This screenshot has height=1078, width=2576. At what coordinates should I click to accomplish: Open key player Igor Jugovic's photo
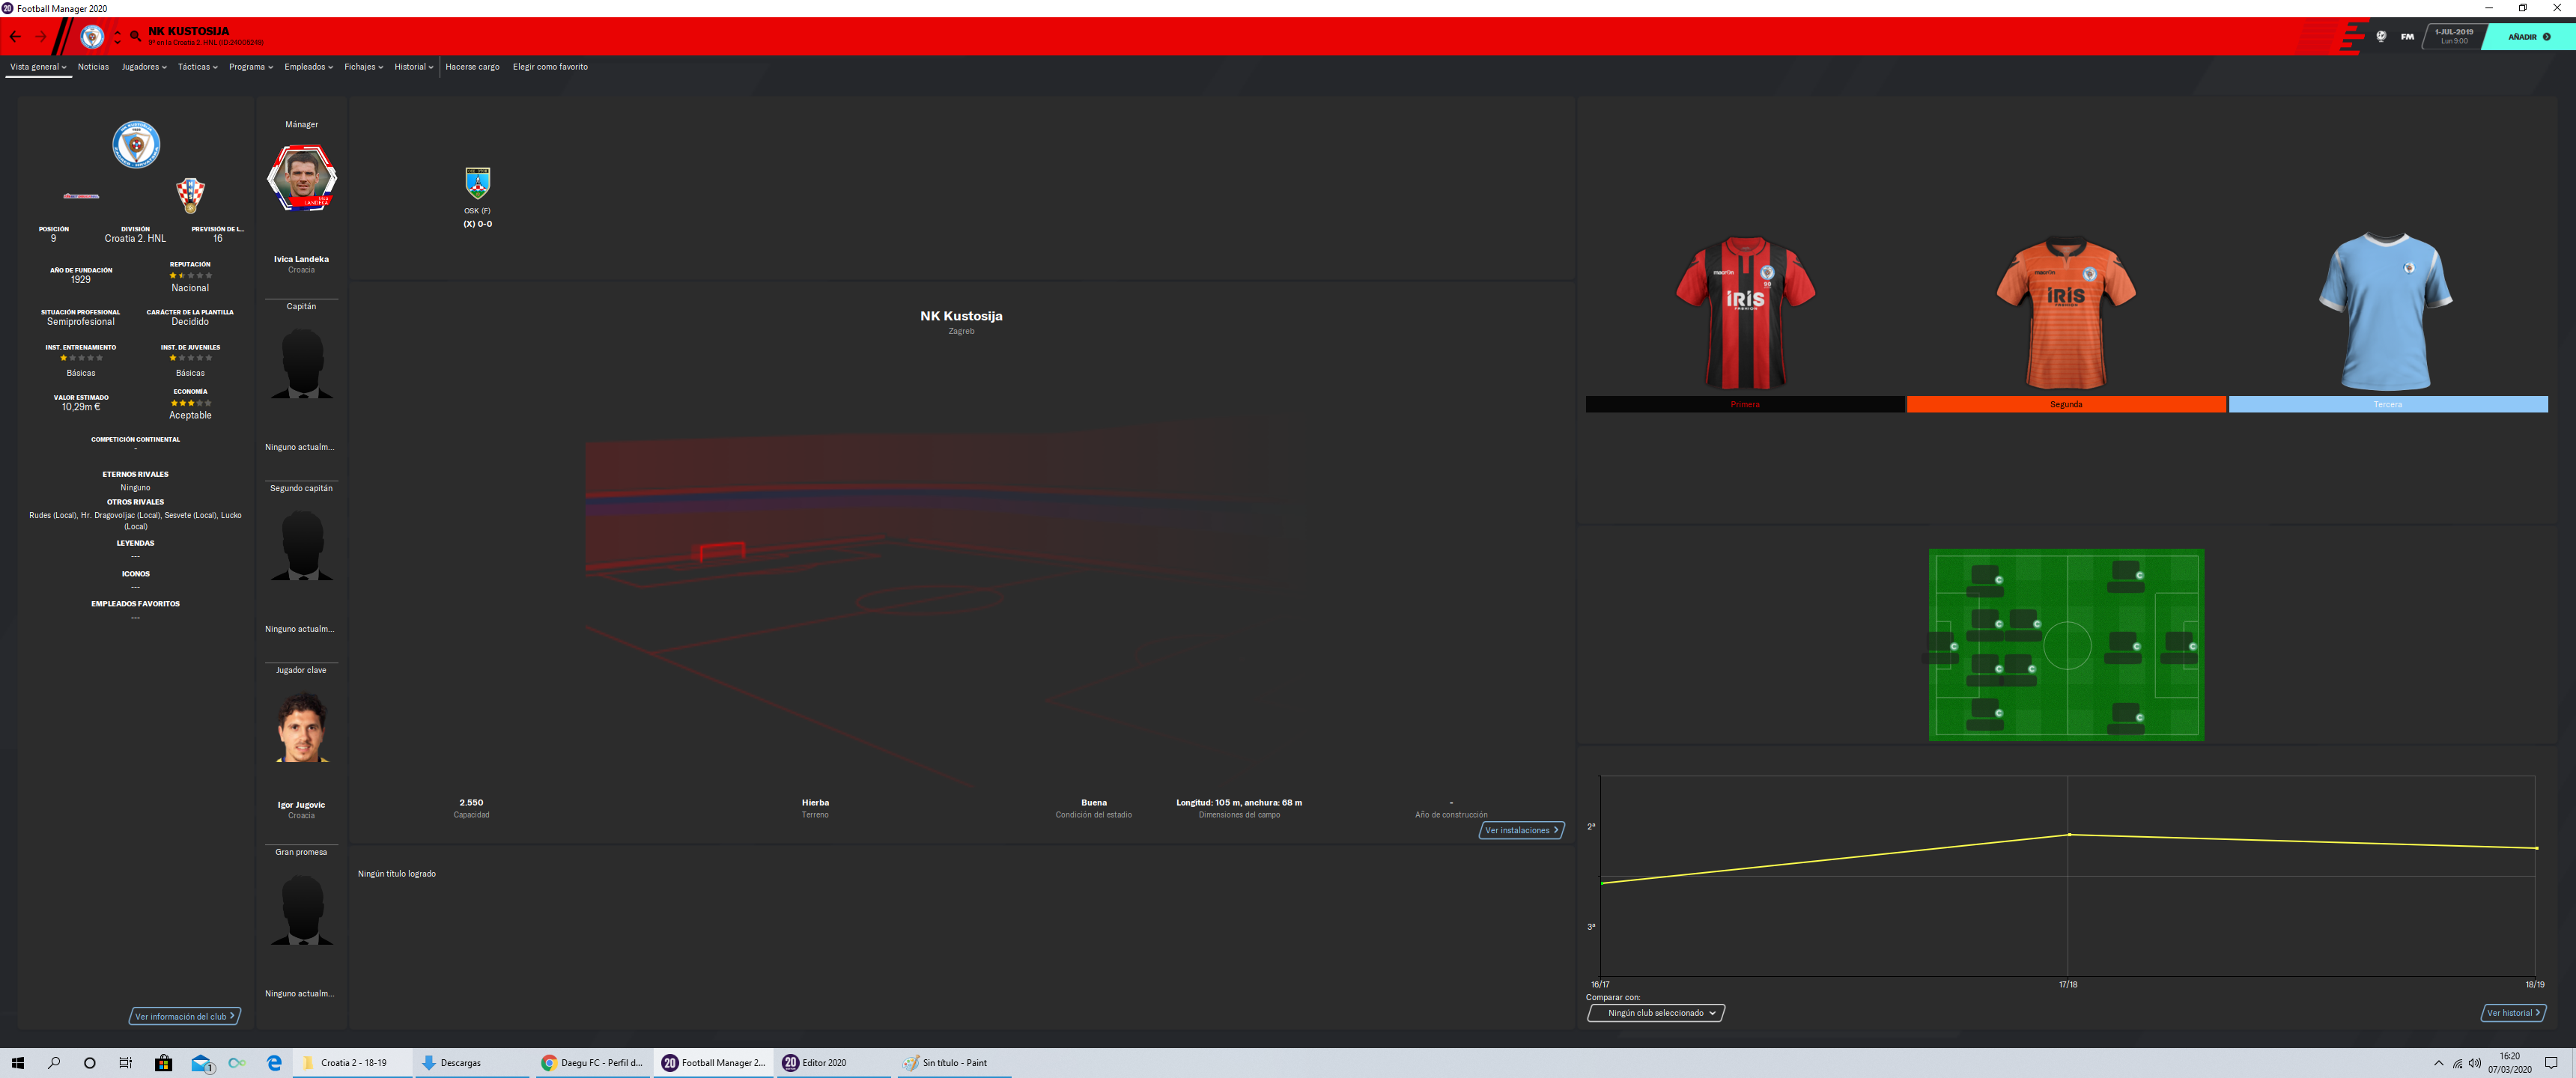tap(301, 727)
